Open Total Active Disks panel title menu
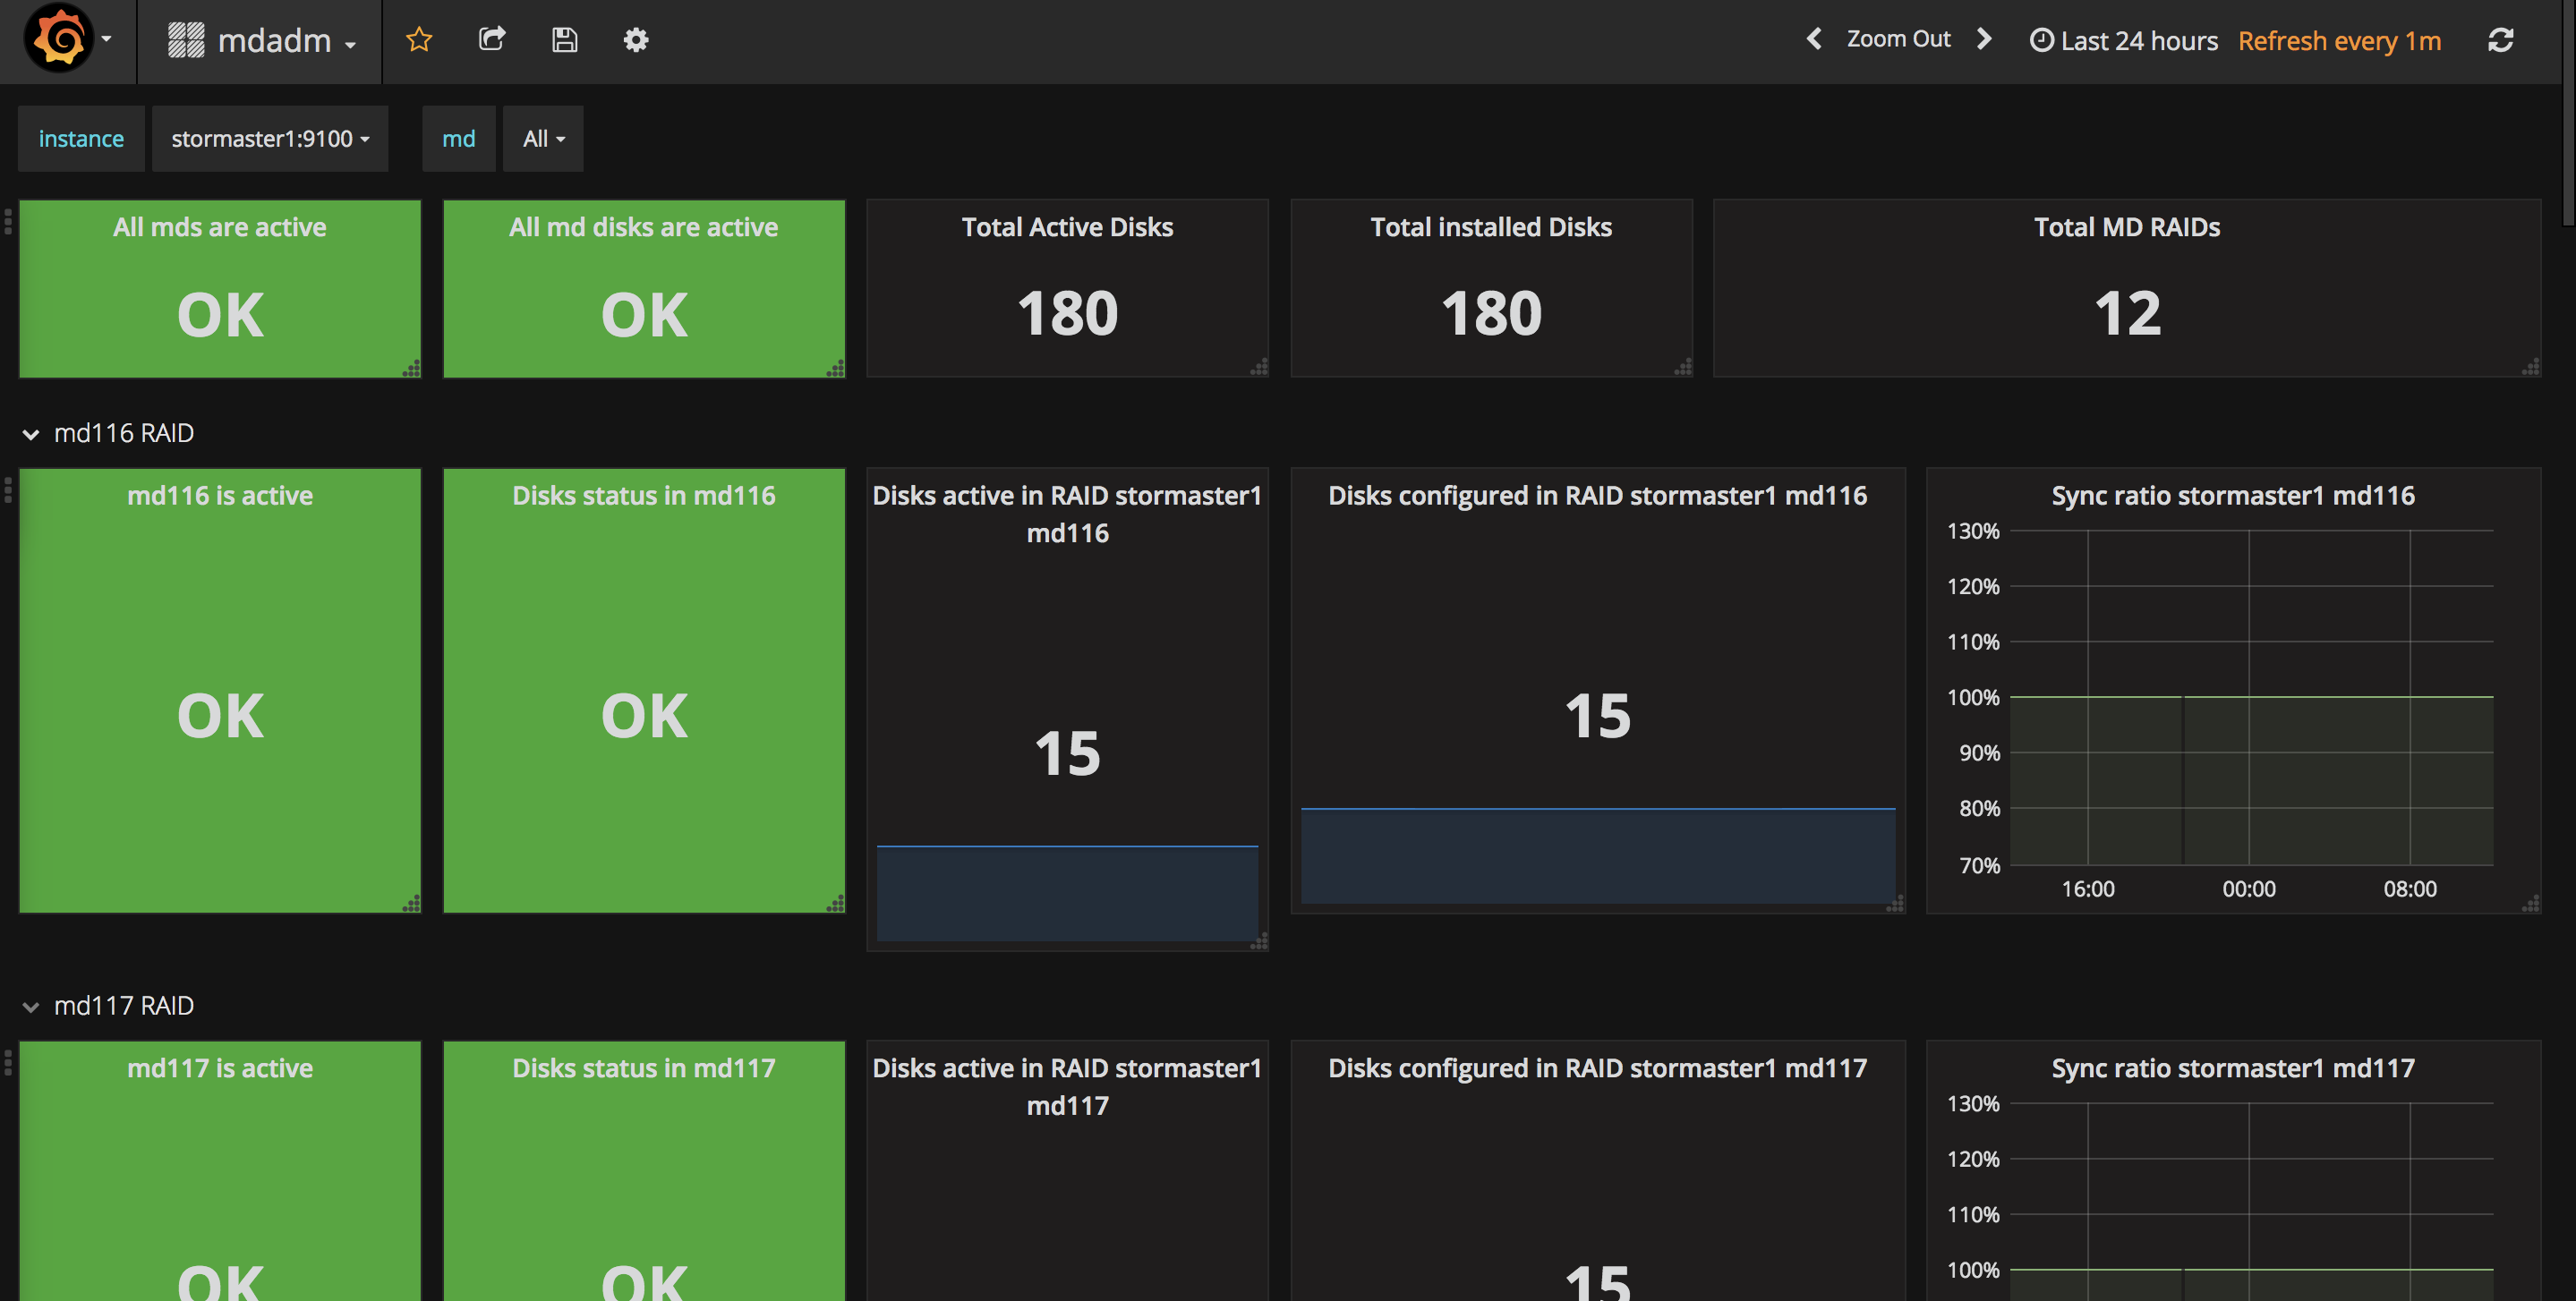The width and height of the screenshot is (2576, 1301). 1067,227
